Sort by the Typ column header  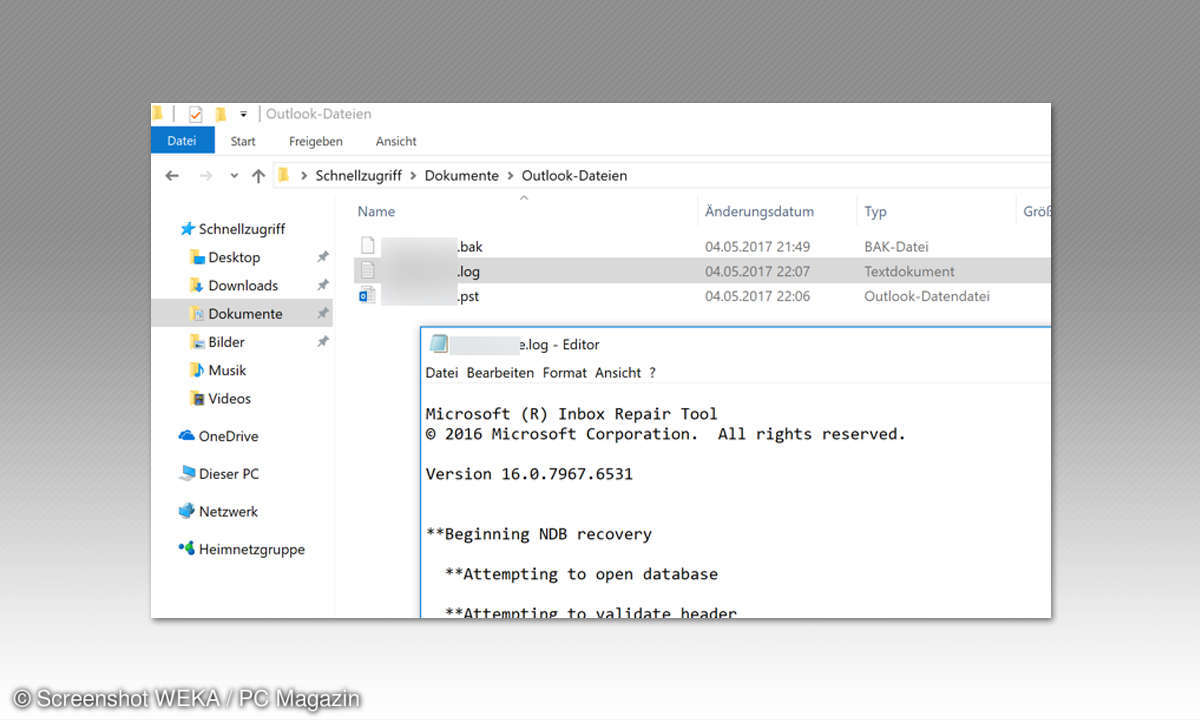(876, 211)
